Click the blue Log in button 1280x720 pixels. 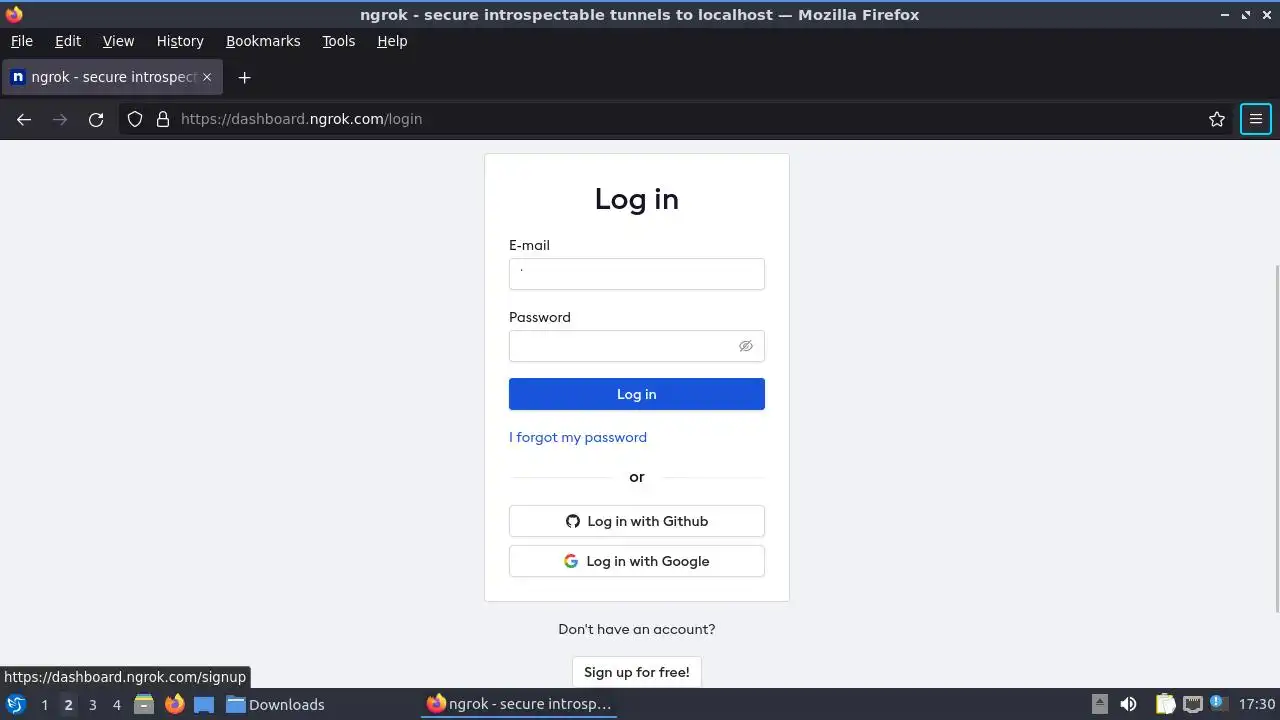point(637,394)
